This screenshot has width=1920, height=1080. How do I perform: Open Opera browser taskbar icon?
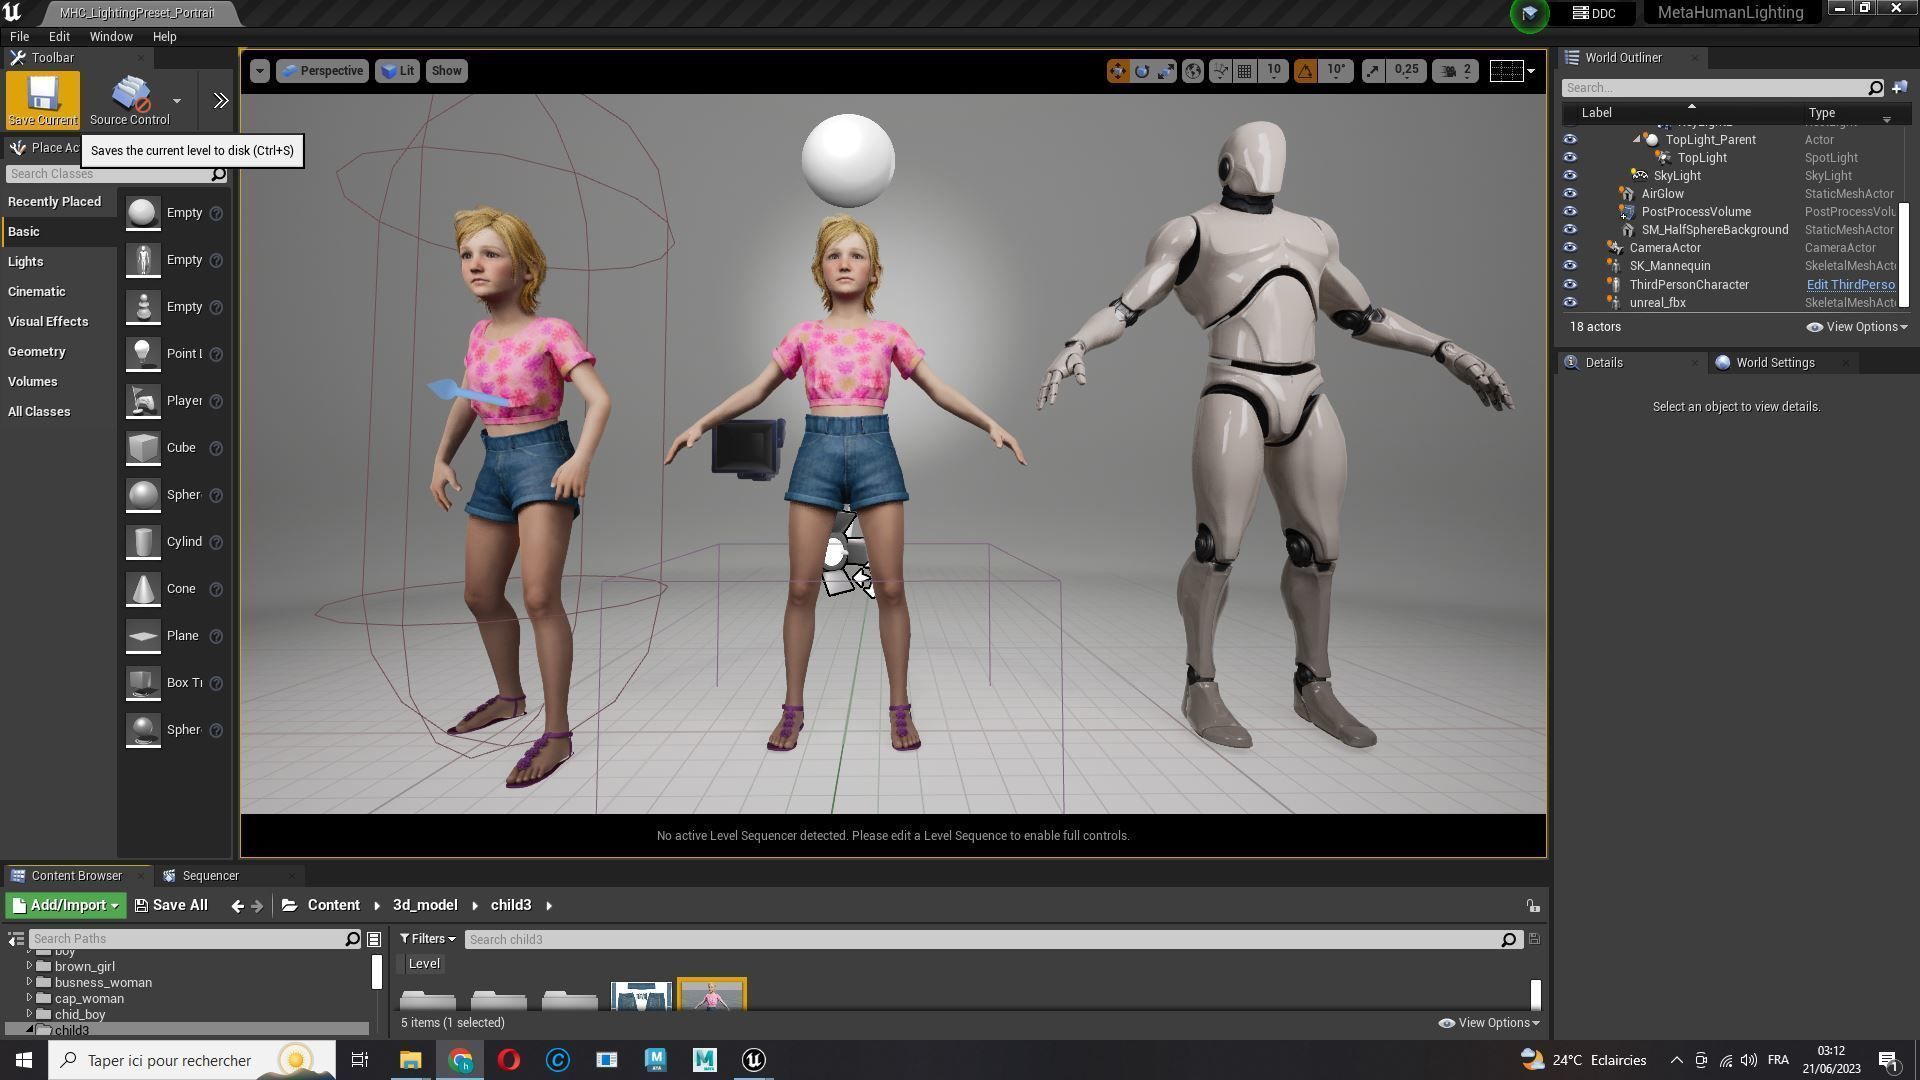pyautogui.click(x=509, y=1060)
